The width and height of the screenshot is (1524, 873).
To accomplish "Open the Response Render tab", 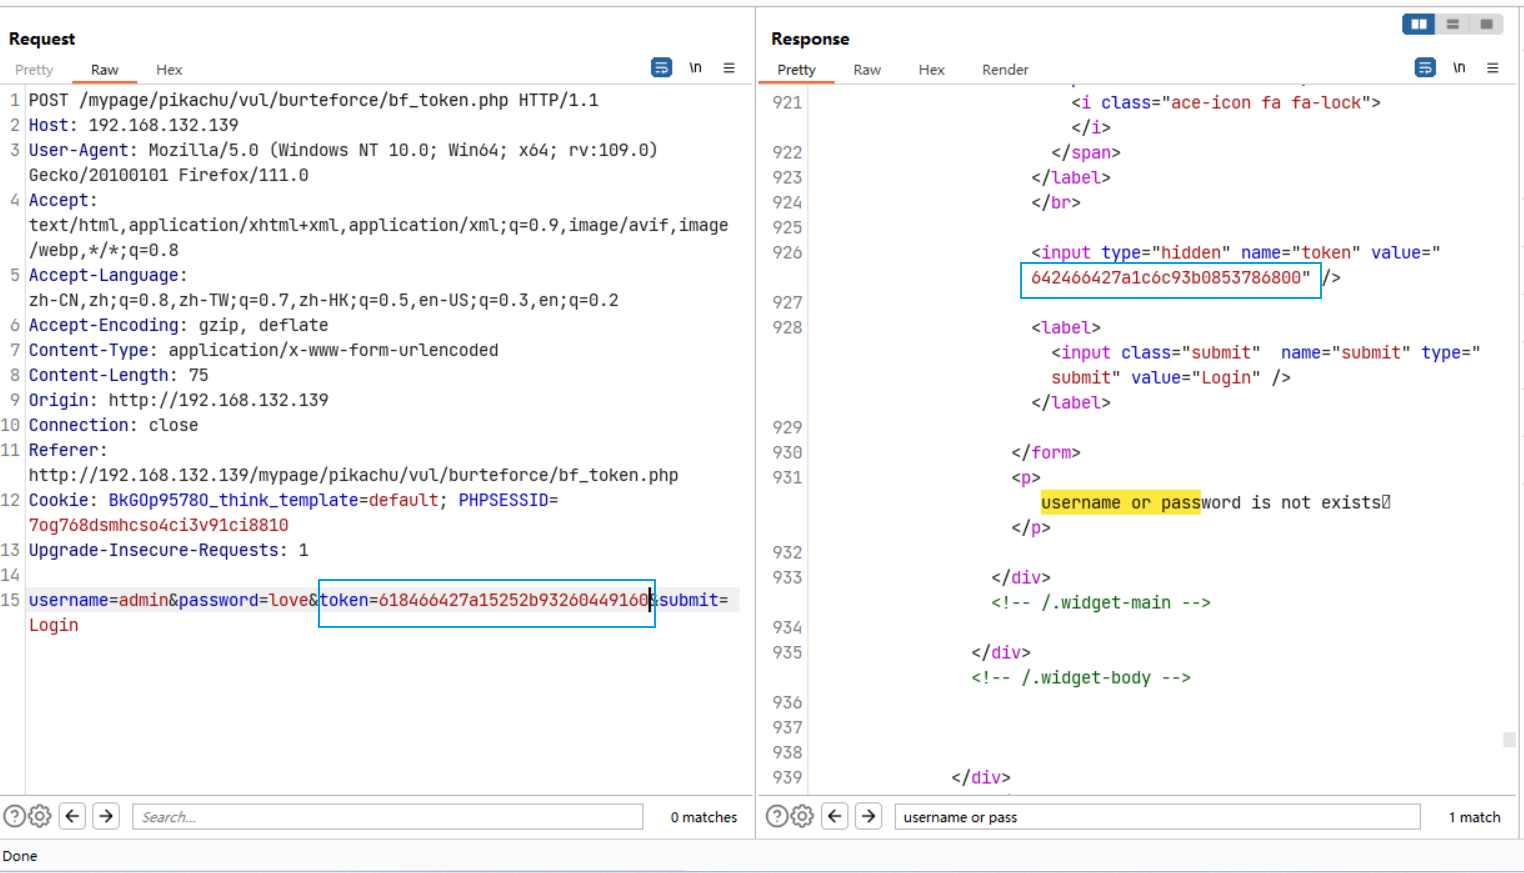I will tap(1004, 70).
